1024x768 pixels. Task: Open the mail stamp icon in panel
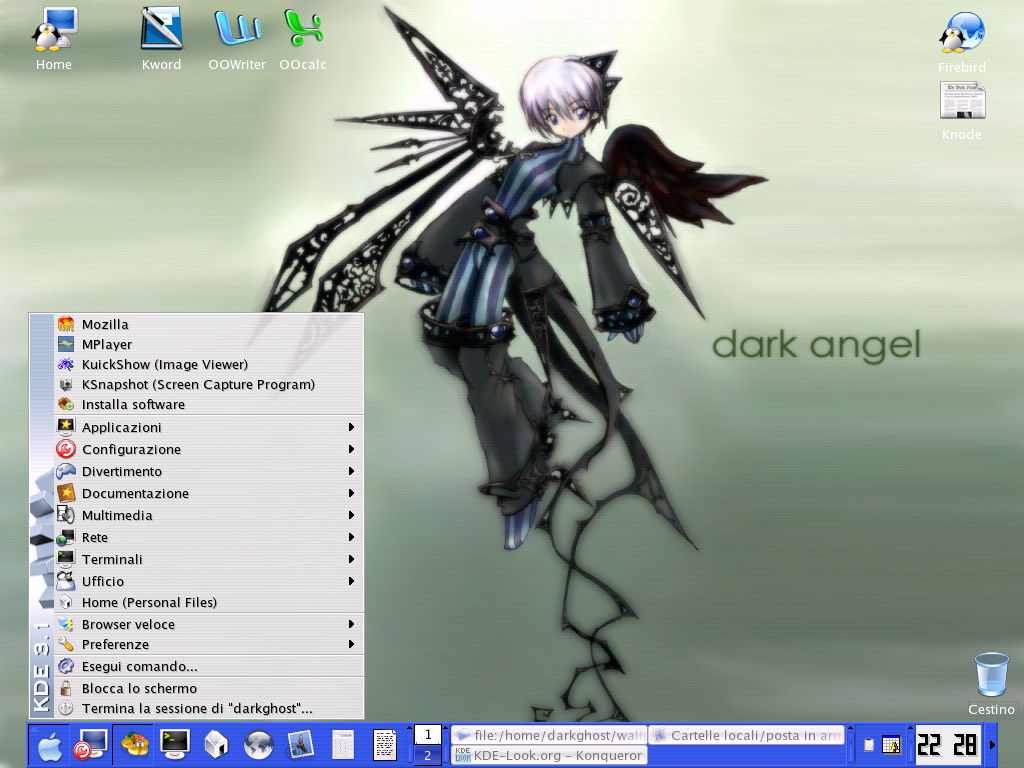tap(300, 745)
